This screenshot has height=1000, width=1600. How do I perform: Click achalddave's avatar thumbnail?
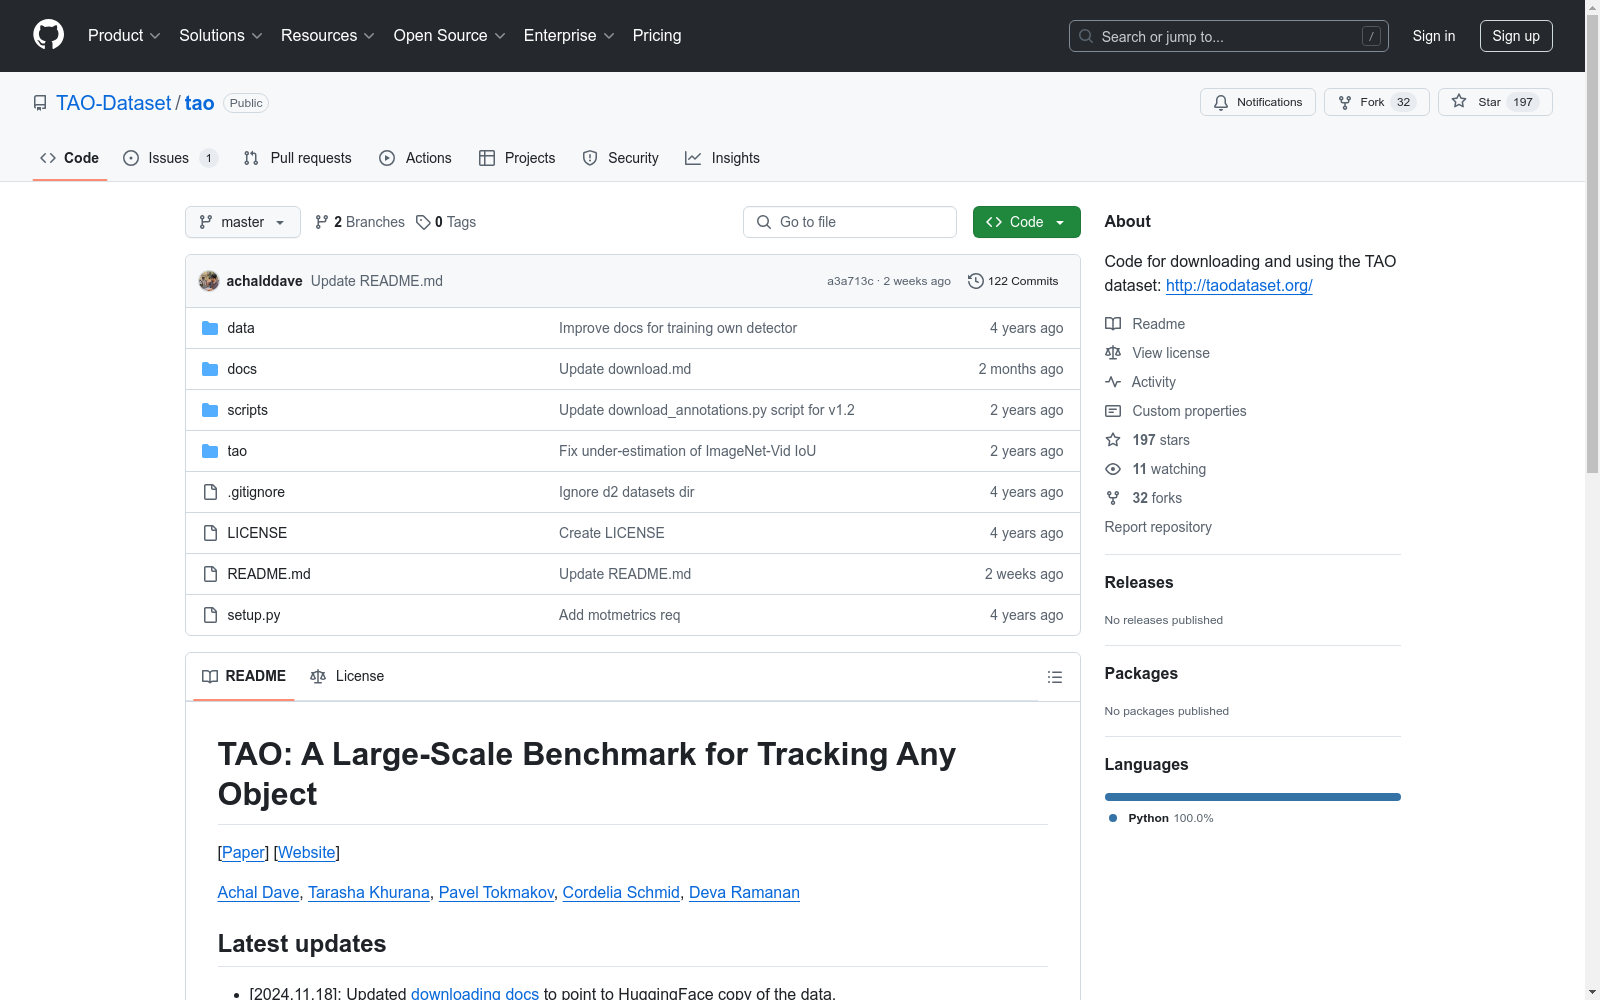click(x=209, y=281)
